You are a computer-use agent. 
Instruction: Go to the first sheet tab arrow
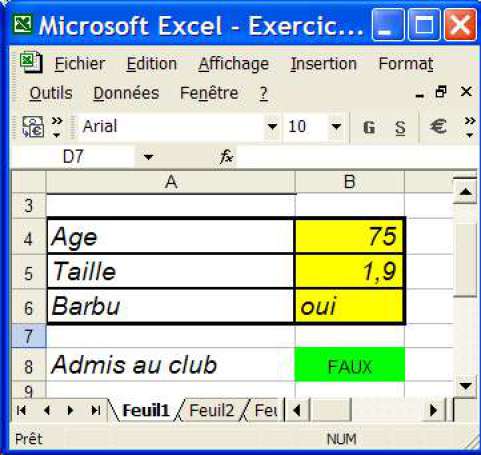pyautogui.click(x=21, y=410)
